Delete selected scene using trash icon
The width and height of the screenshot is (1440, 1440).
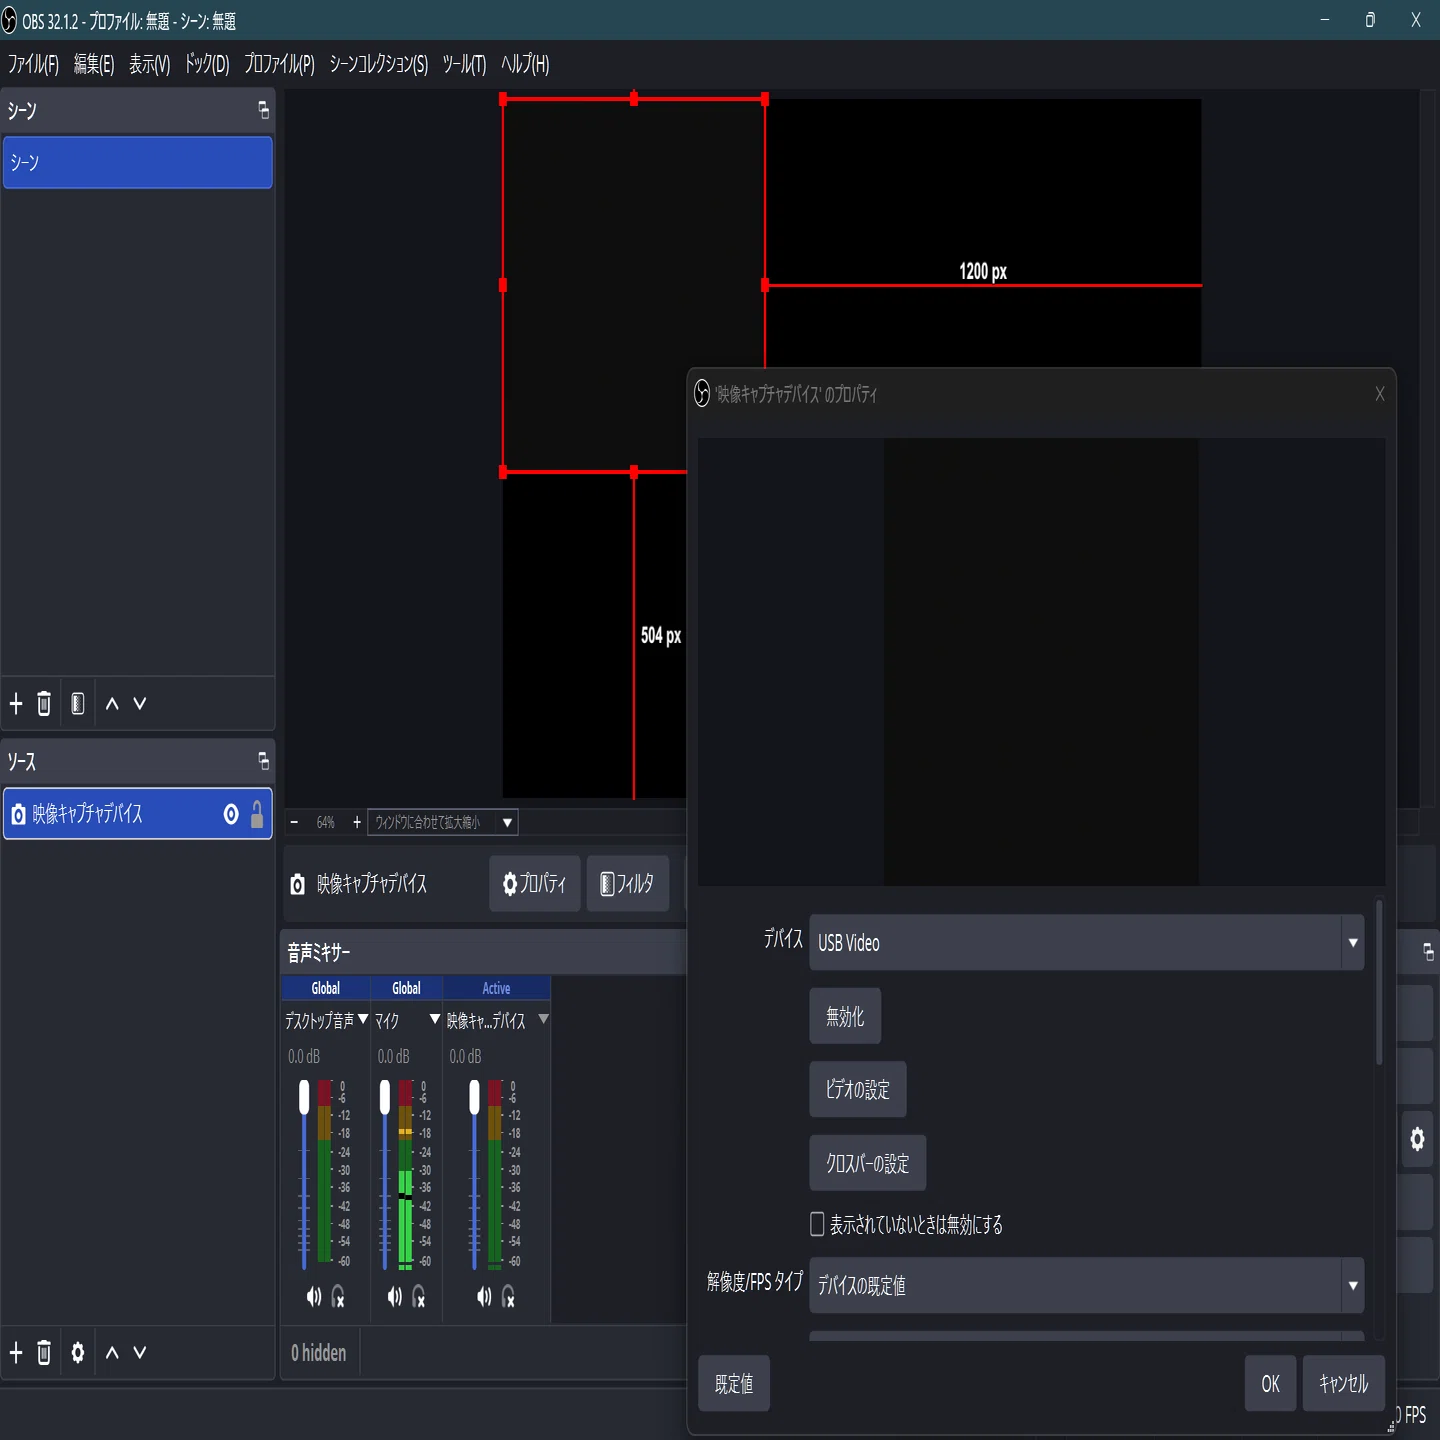(44, 704)
